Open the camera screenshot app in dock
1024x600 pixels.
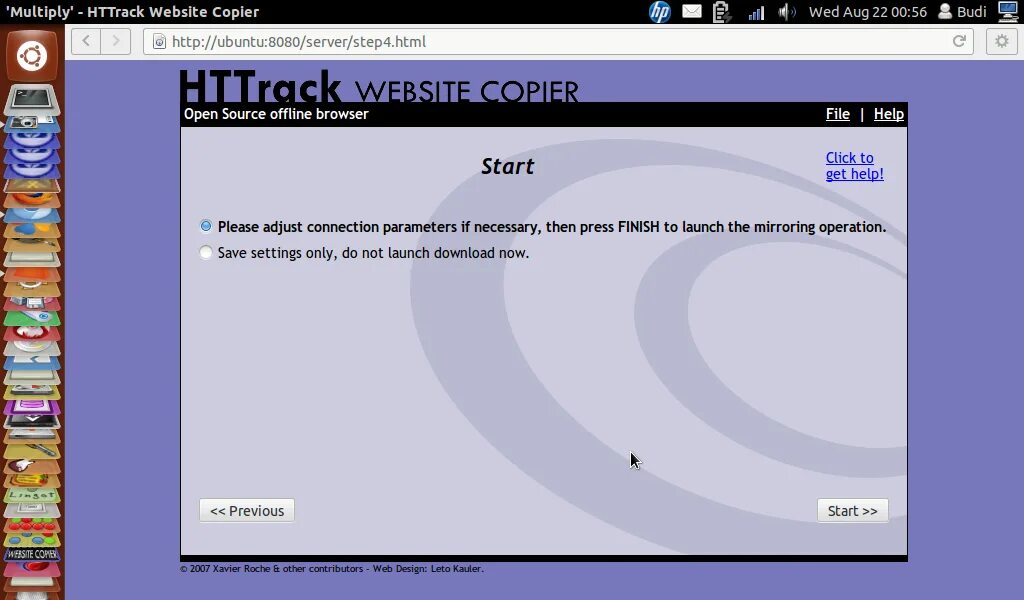click(x=32, y=122)
